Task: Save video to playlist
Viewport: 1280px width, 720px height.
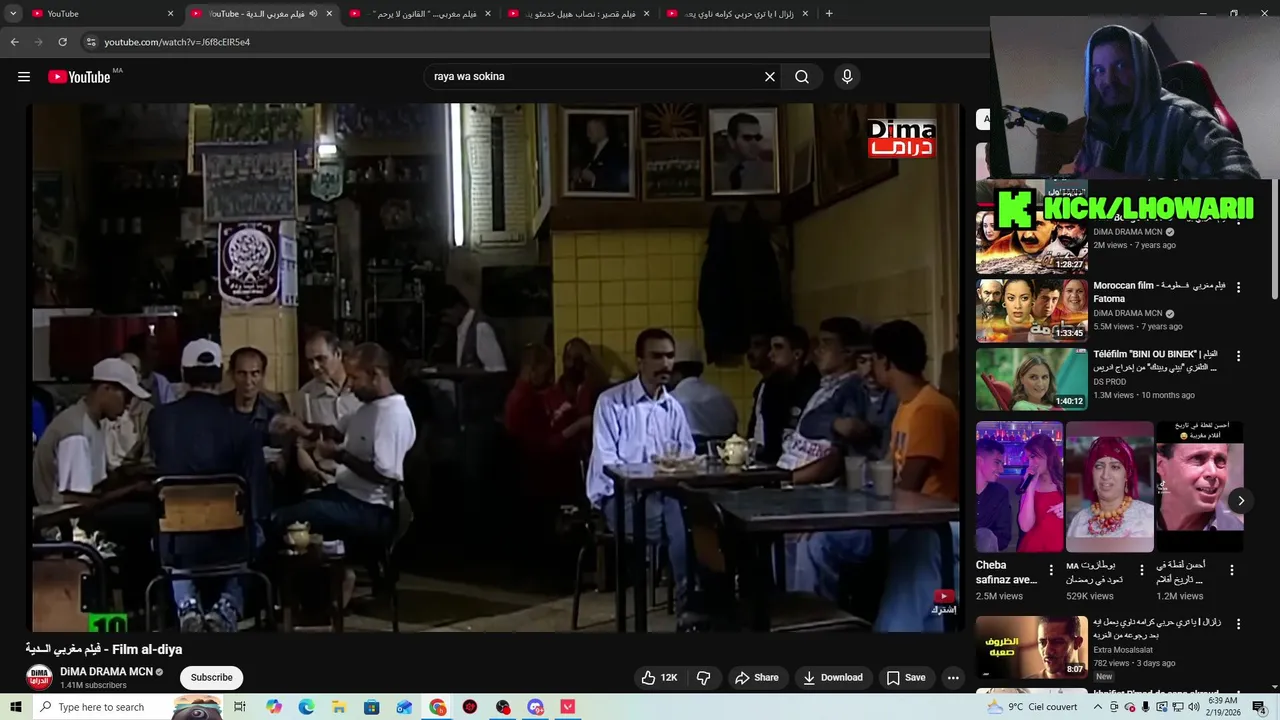Action: click(906, 677)
